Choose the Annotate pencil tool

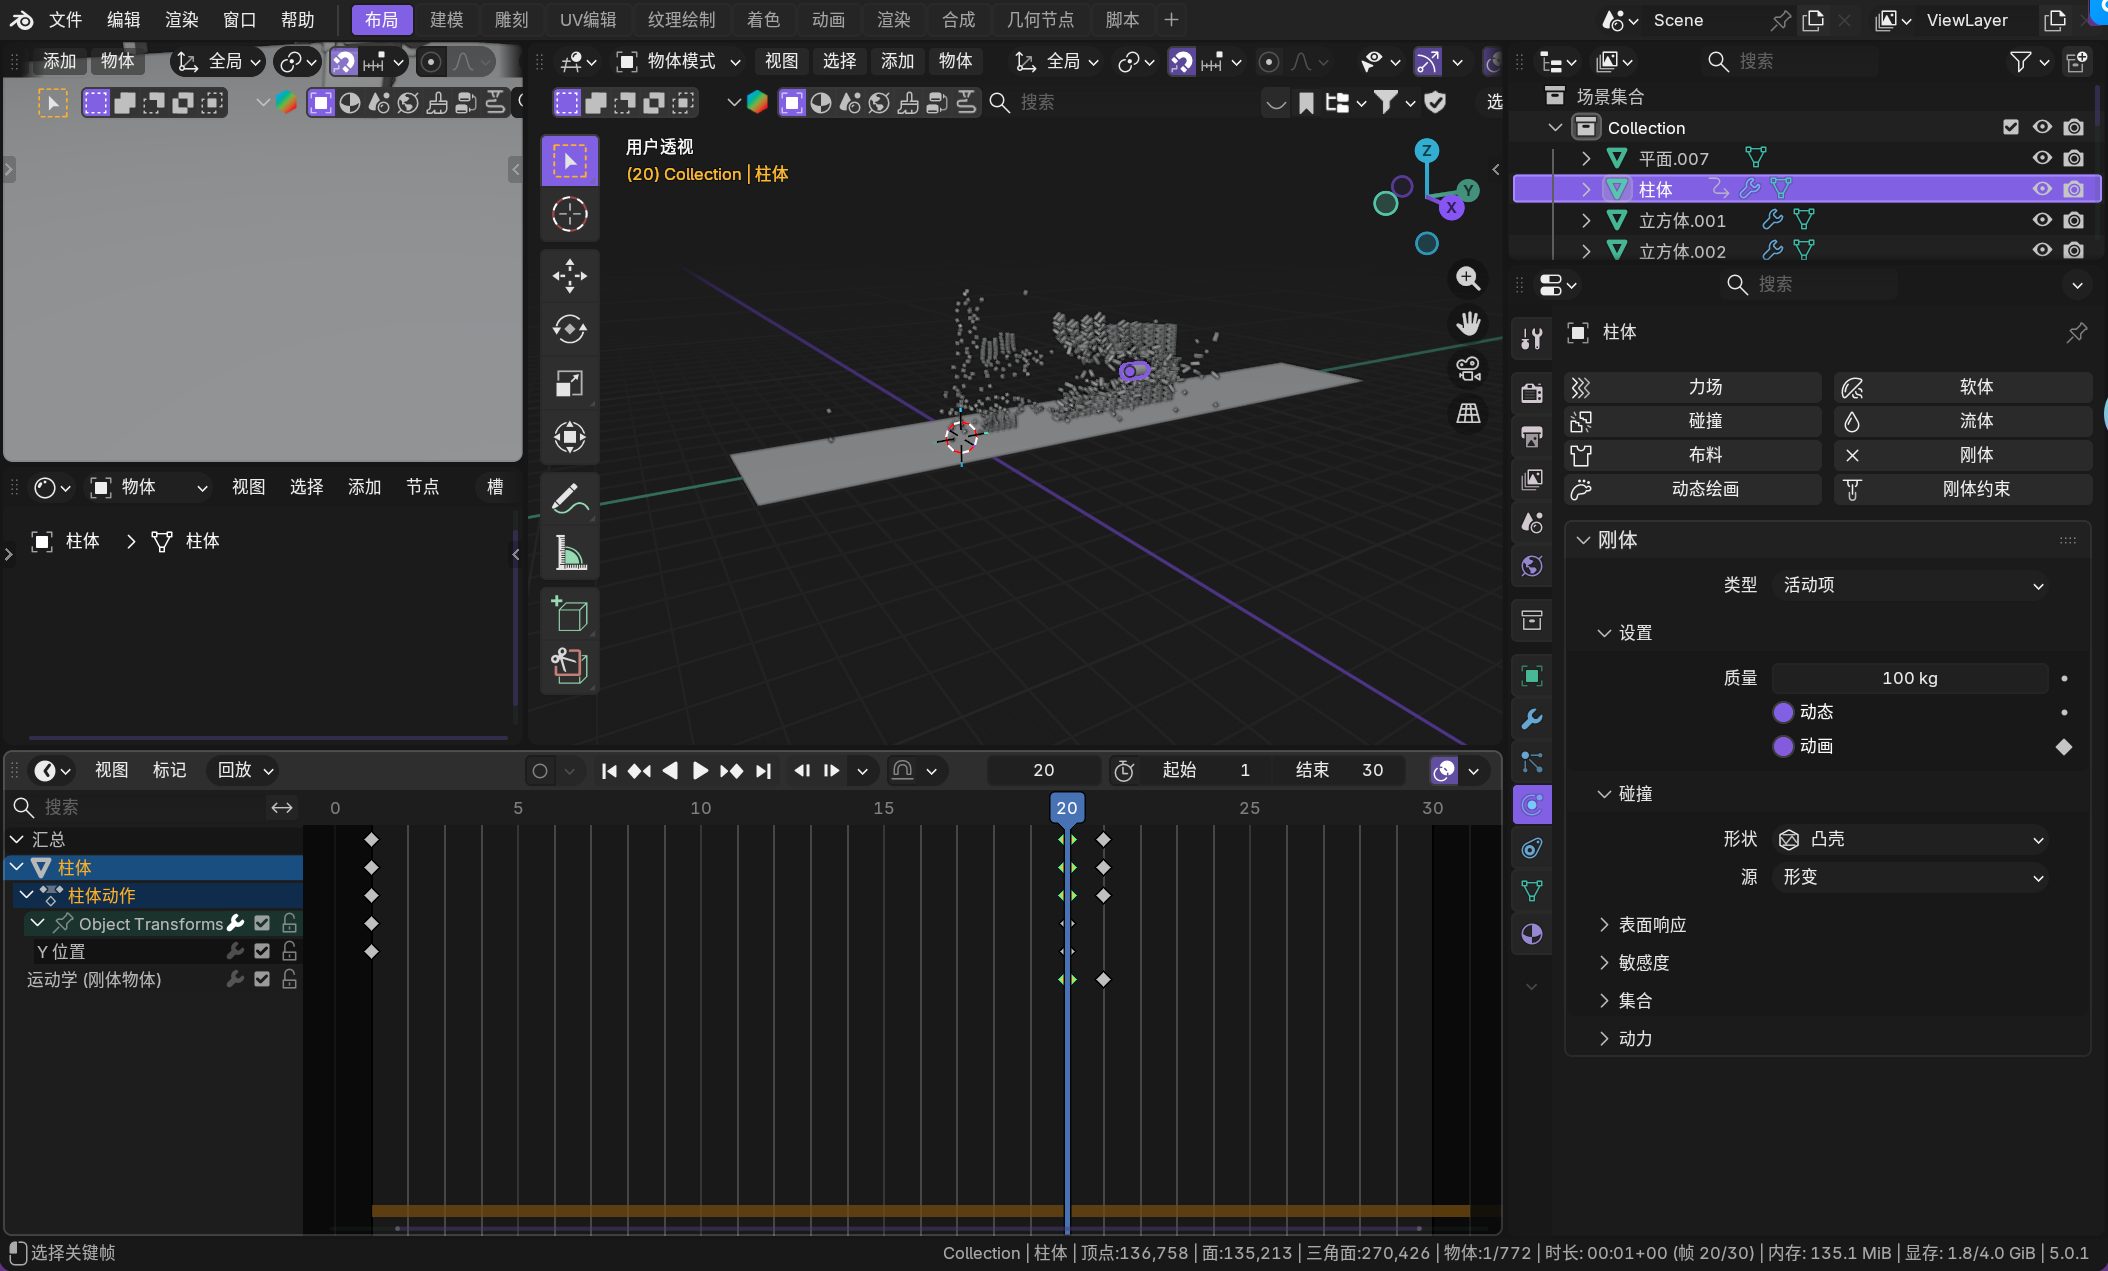(569, 498)
